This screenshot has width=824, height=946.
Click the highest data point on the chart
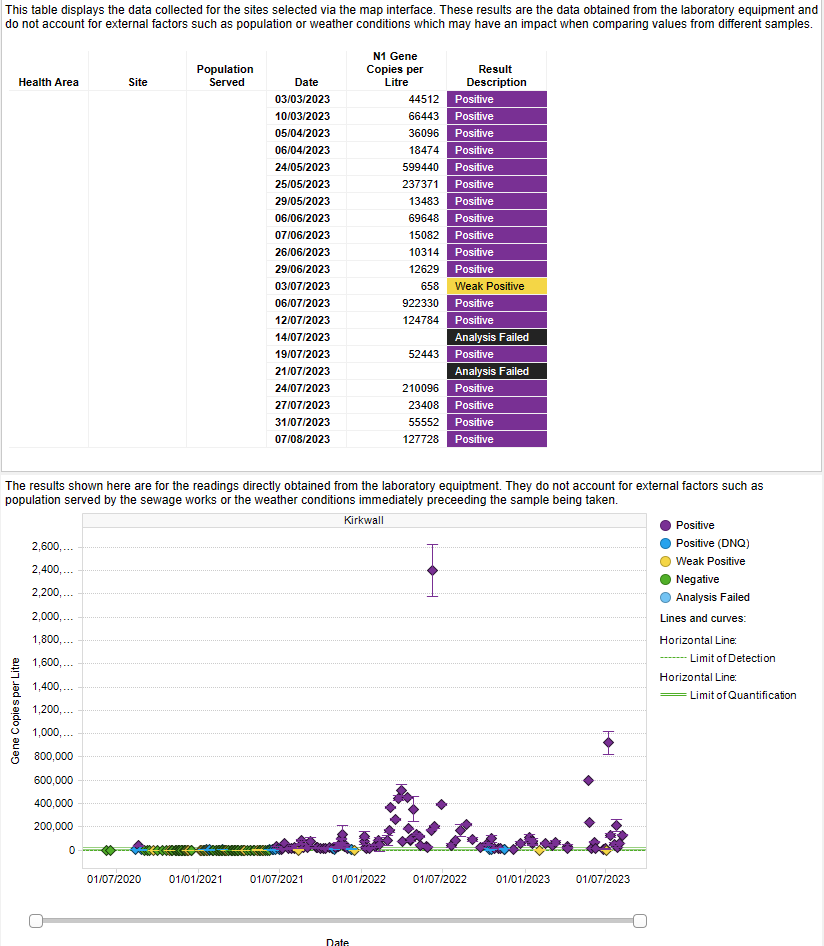[432, 569]
